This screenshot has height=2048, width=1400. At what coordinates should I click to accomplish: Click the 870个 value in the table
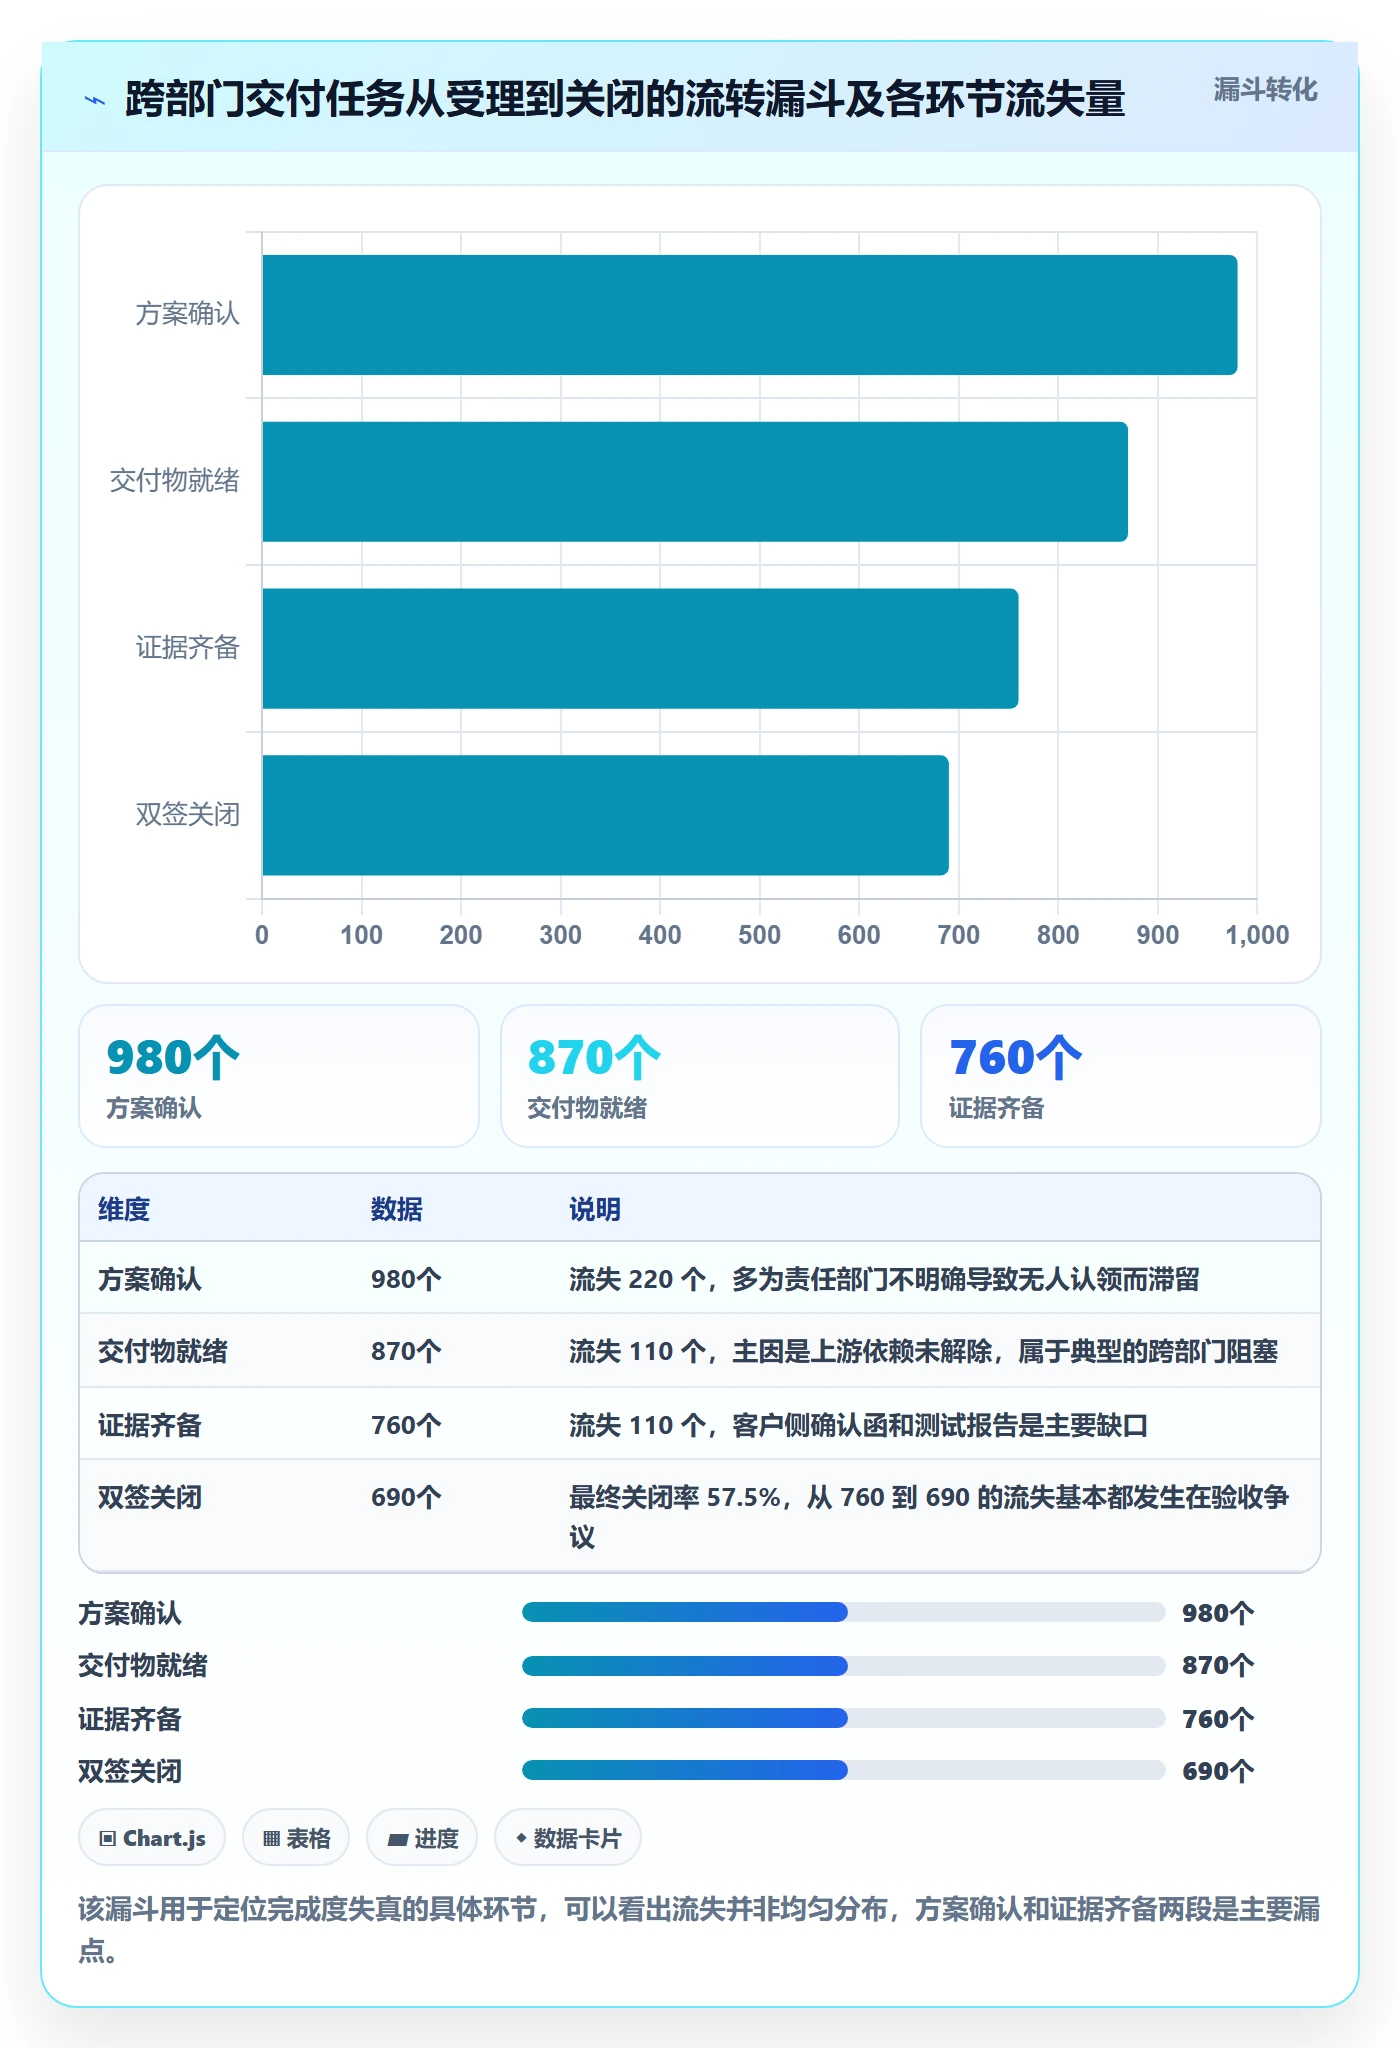click(406, 1351)
